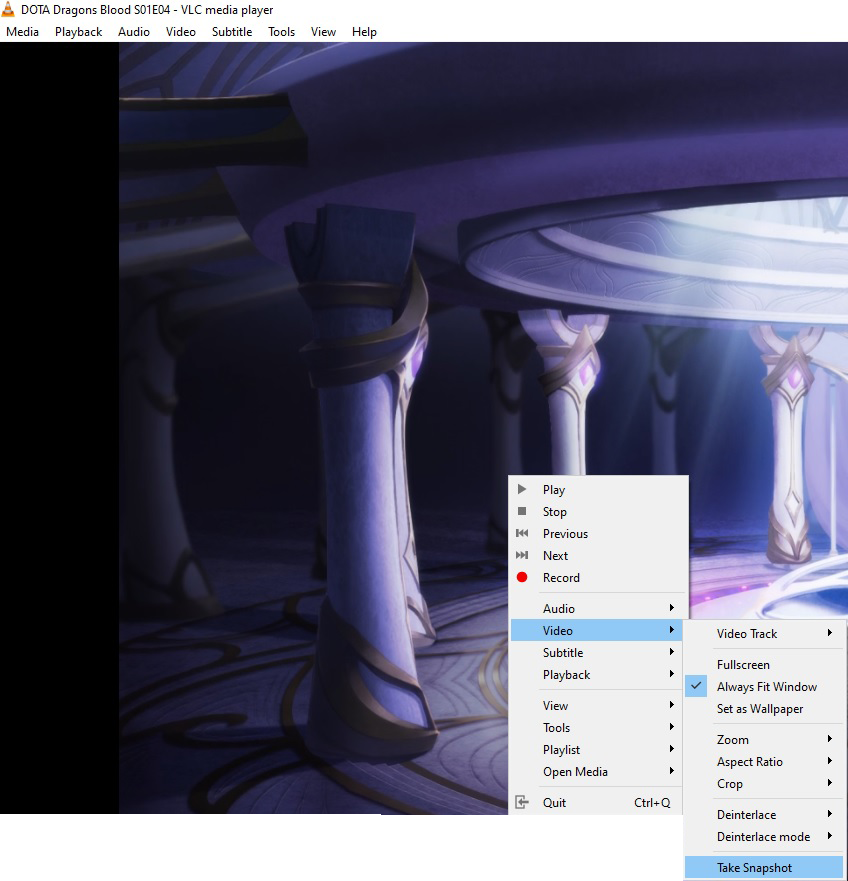Select Set as Wallpaper option
Viewport: 848px width, 881px height.
pos(764,709)
